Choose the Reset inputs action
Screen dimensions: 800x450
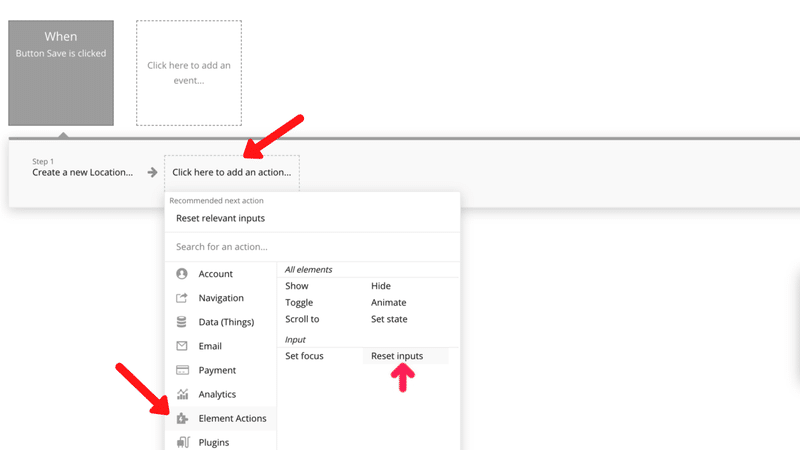pyautogui.click(x=397, y=356)
